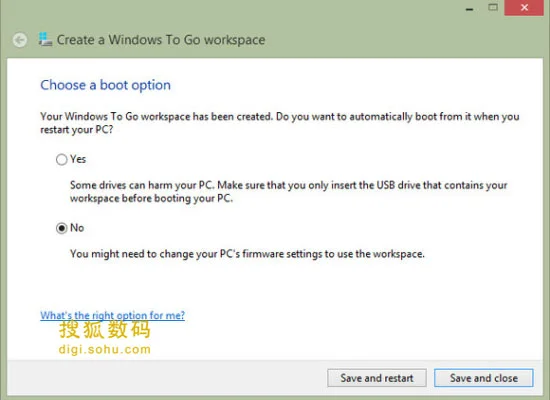Click the USB drive warning text under Yes
The height and width of the screenshot is (400, 550).
[x=289, y=192]
